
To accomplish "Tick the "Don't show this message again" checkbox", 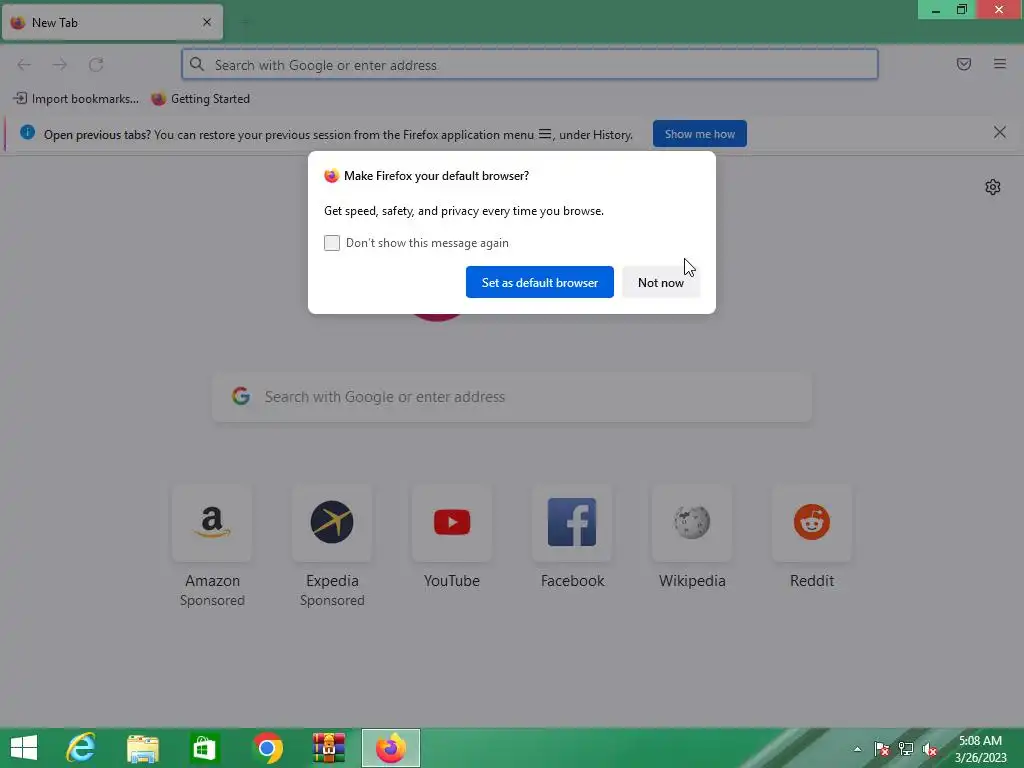I will [x=332, y=243].
